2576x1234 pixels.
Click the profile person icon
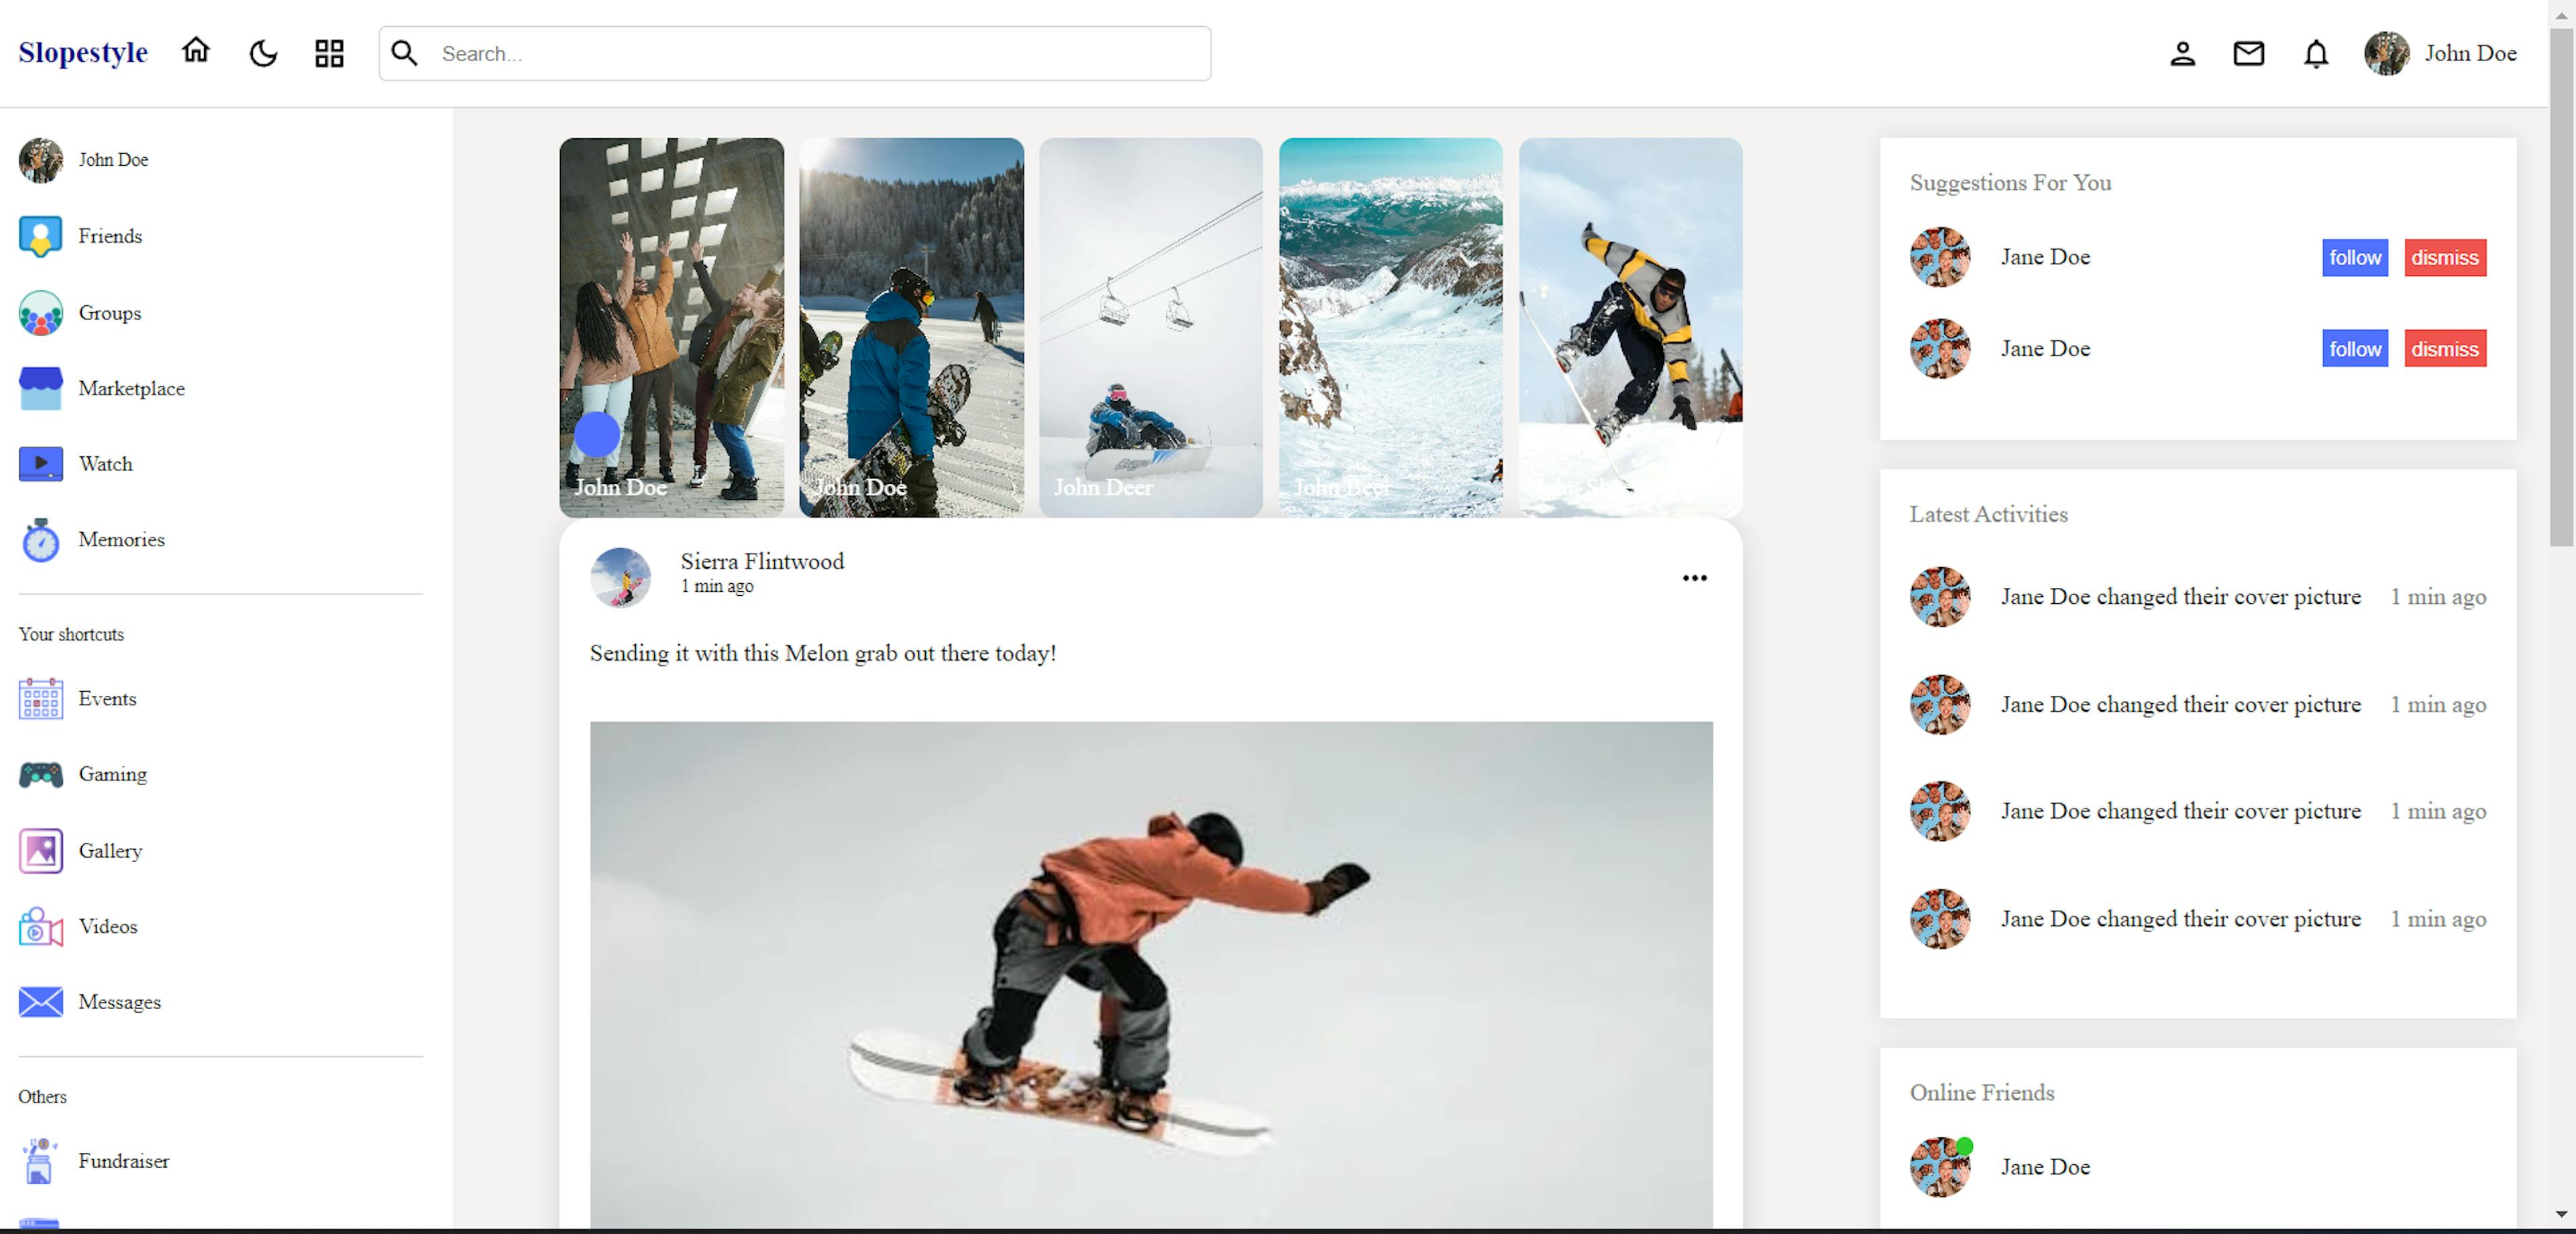(2182, 53)
